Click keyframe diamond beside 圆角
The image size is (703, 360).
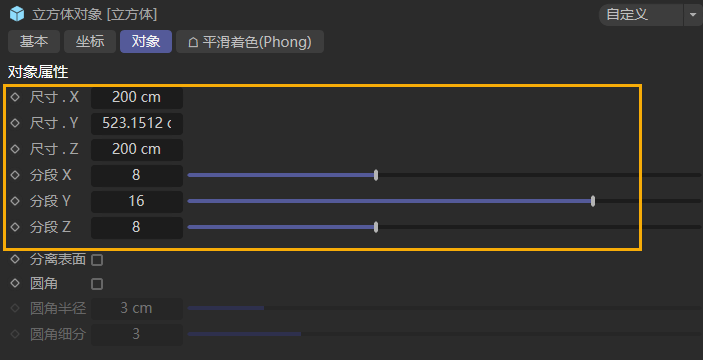coord(15,283)
